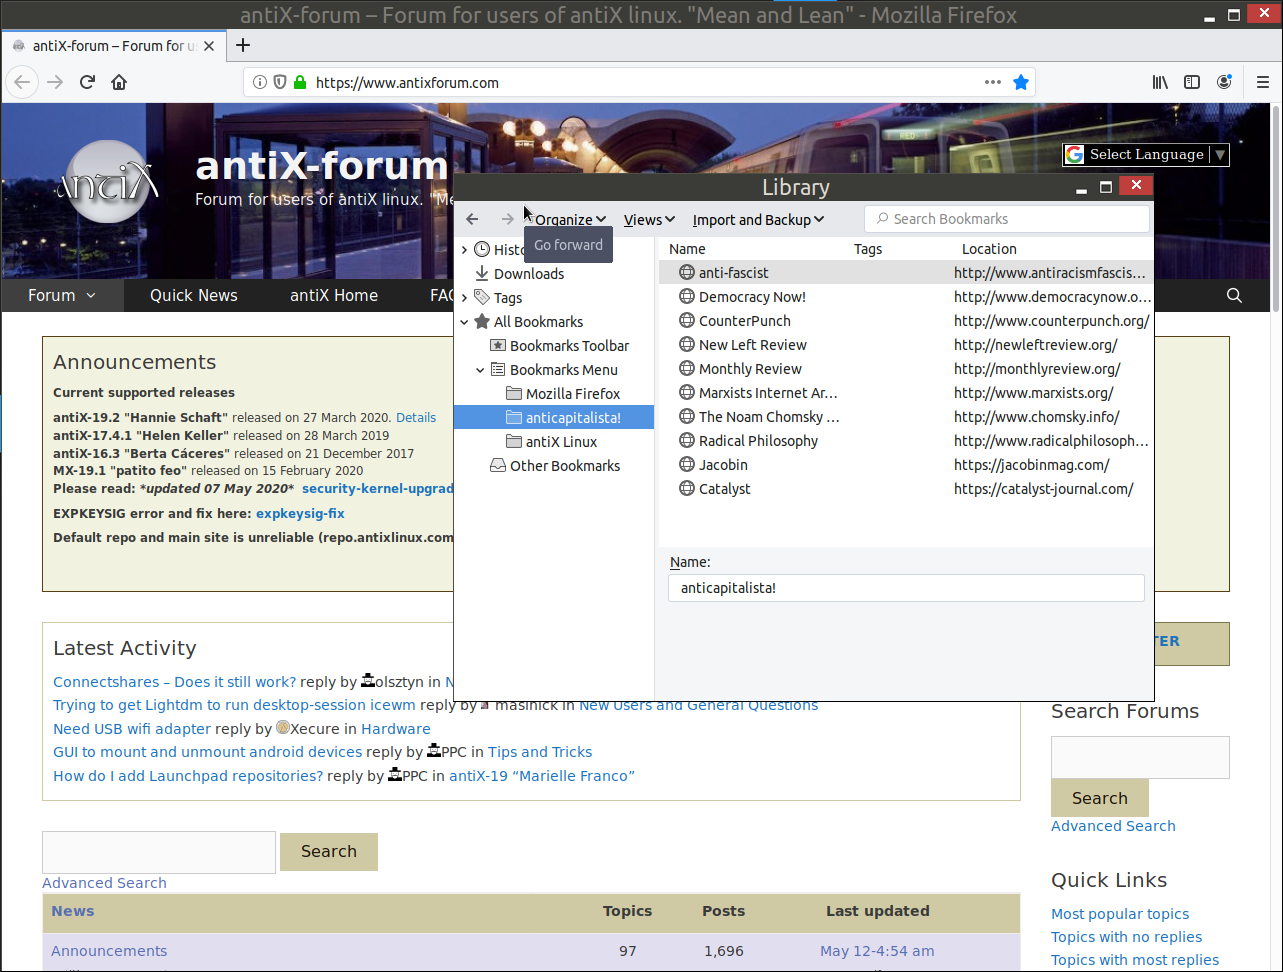Open the expkeysig-fix link
1283x972 pixels.
(x=300, y=513)
